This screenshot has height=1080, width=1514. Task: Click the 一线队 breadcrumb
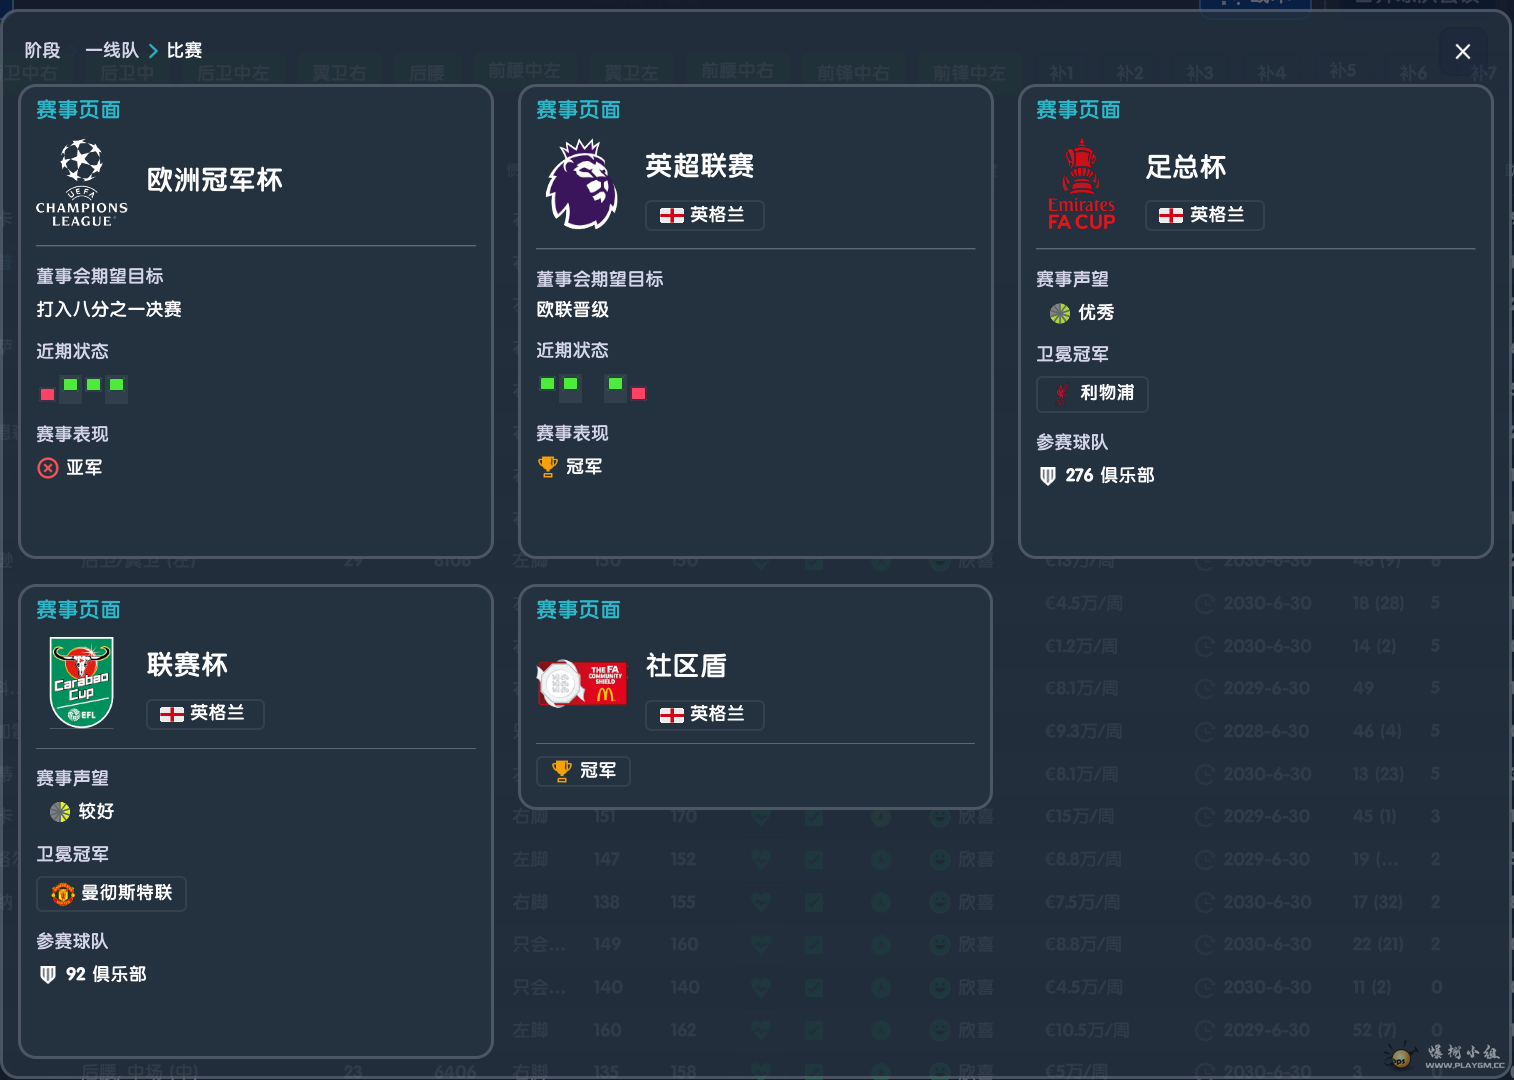[112, 50]
